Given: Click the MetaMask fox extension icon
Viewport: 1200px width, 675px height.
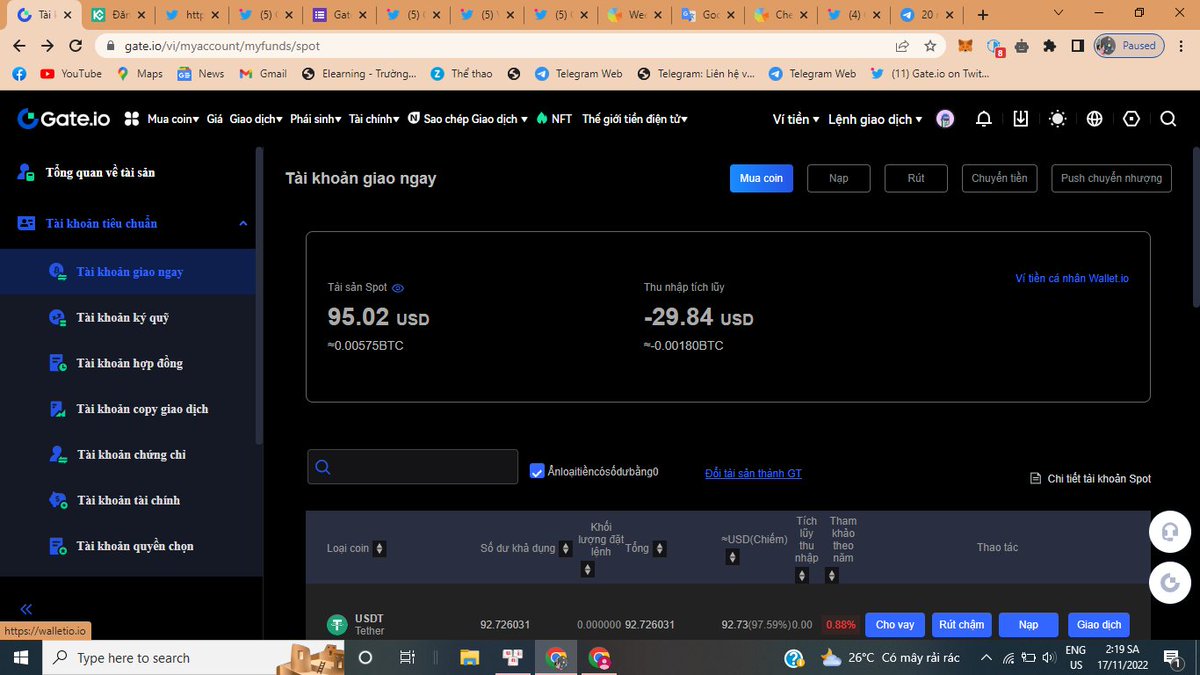Looking at the screenshot, I should (965, 46).
